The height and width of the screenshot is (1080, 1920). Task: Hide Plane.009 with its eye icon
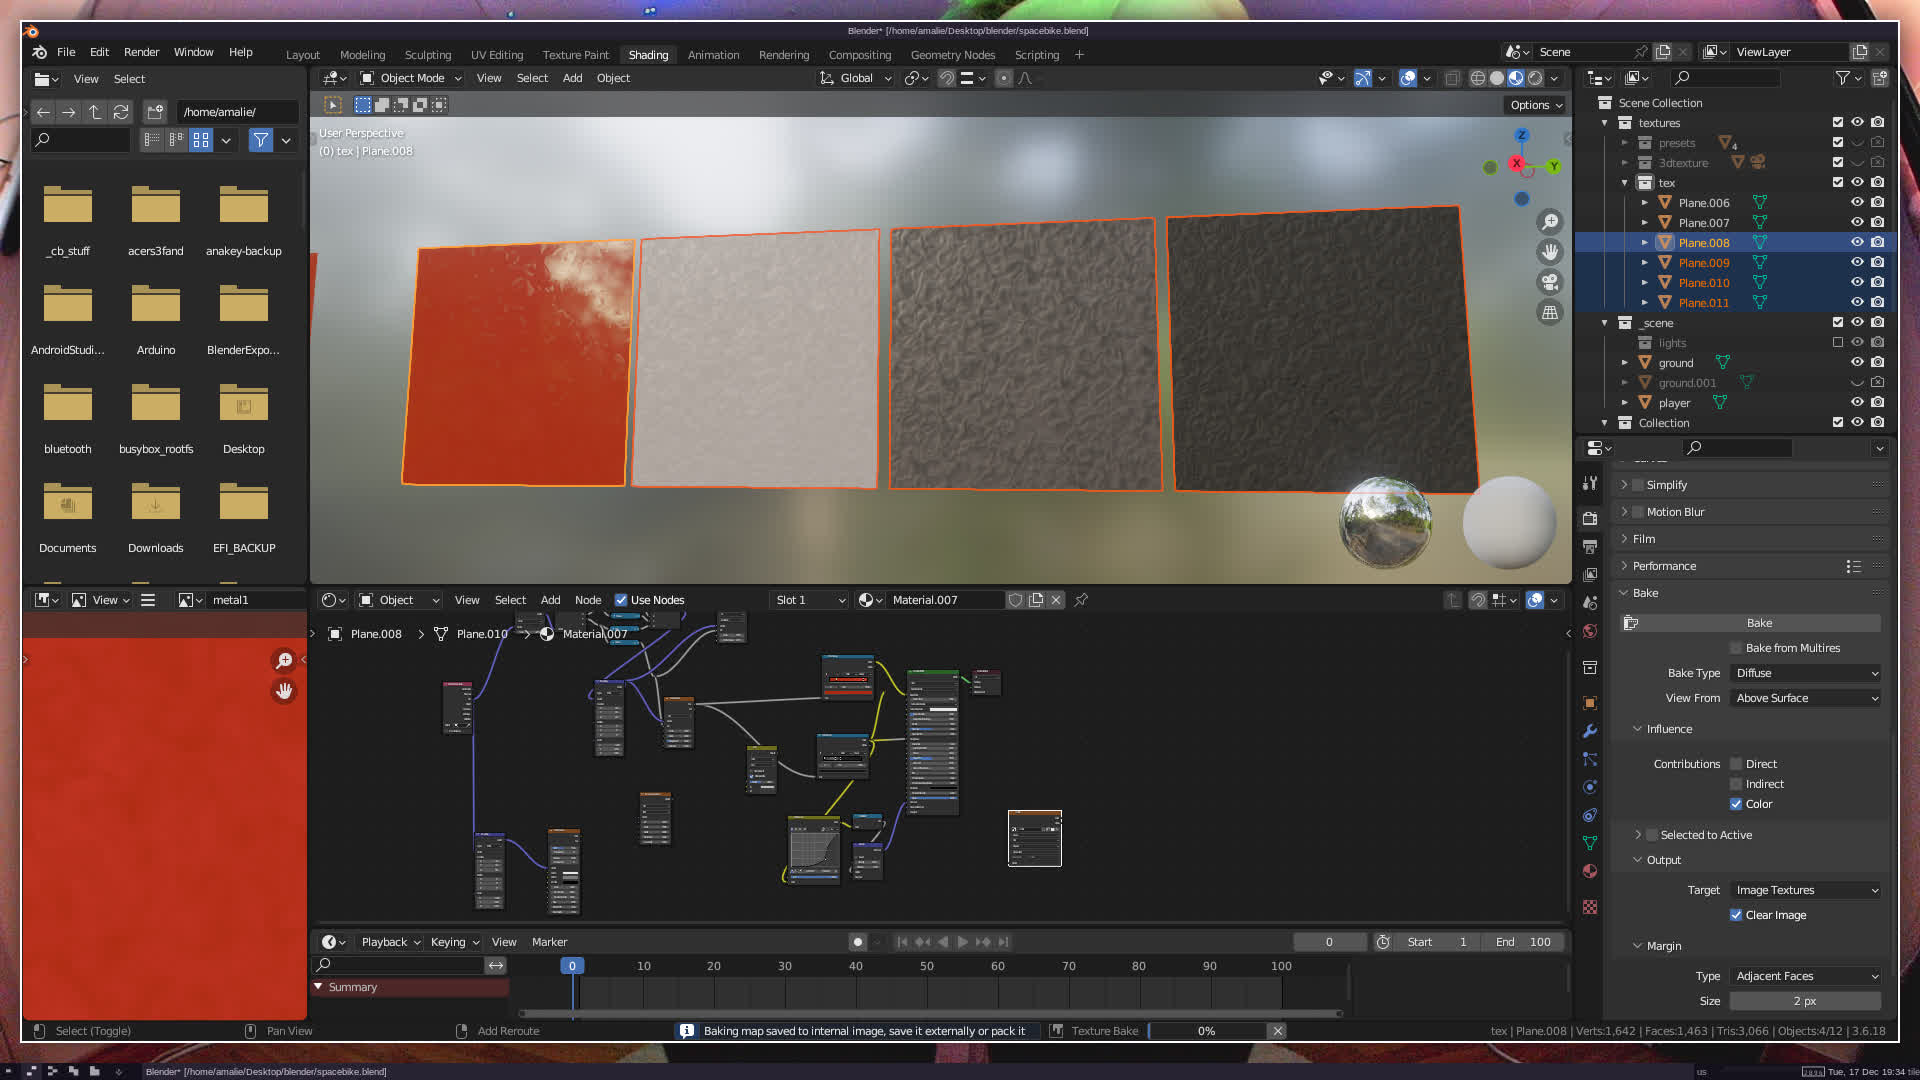(1857, 263)
